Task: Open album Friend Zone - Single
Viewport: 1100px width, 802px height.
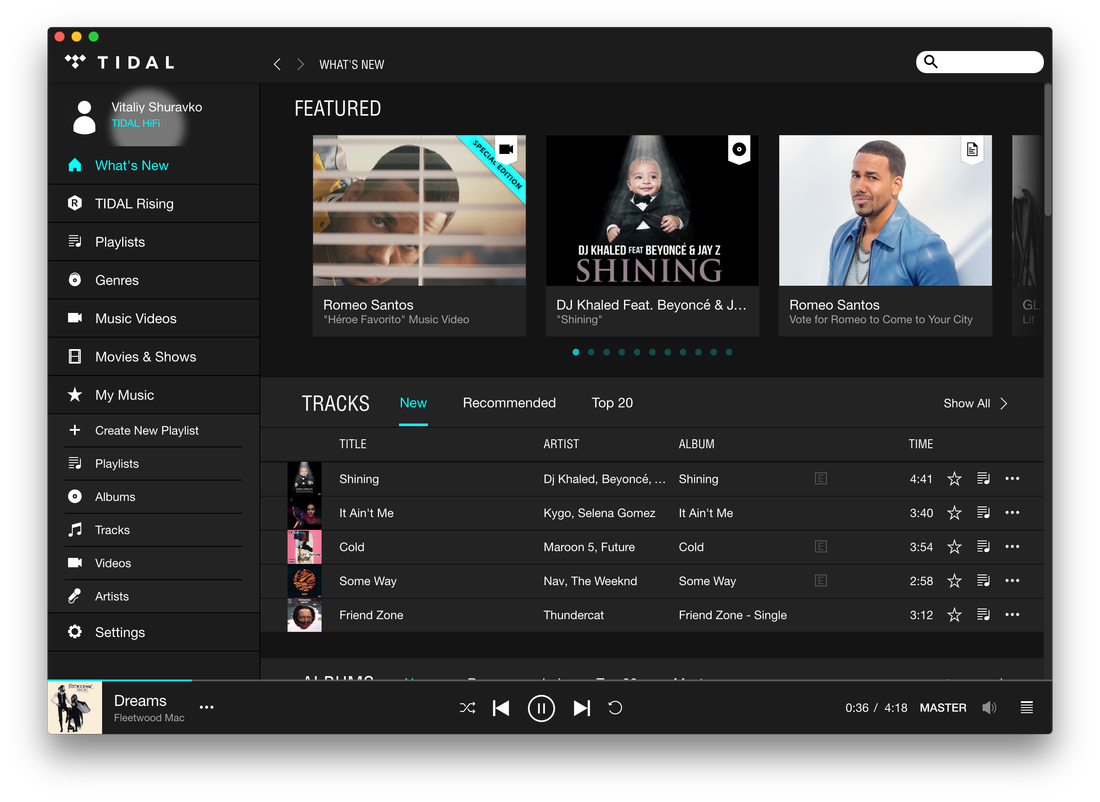Action: (732, 615)
